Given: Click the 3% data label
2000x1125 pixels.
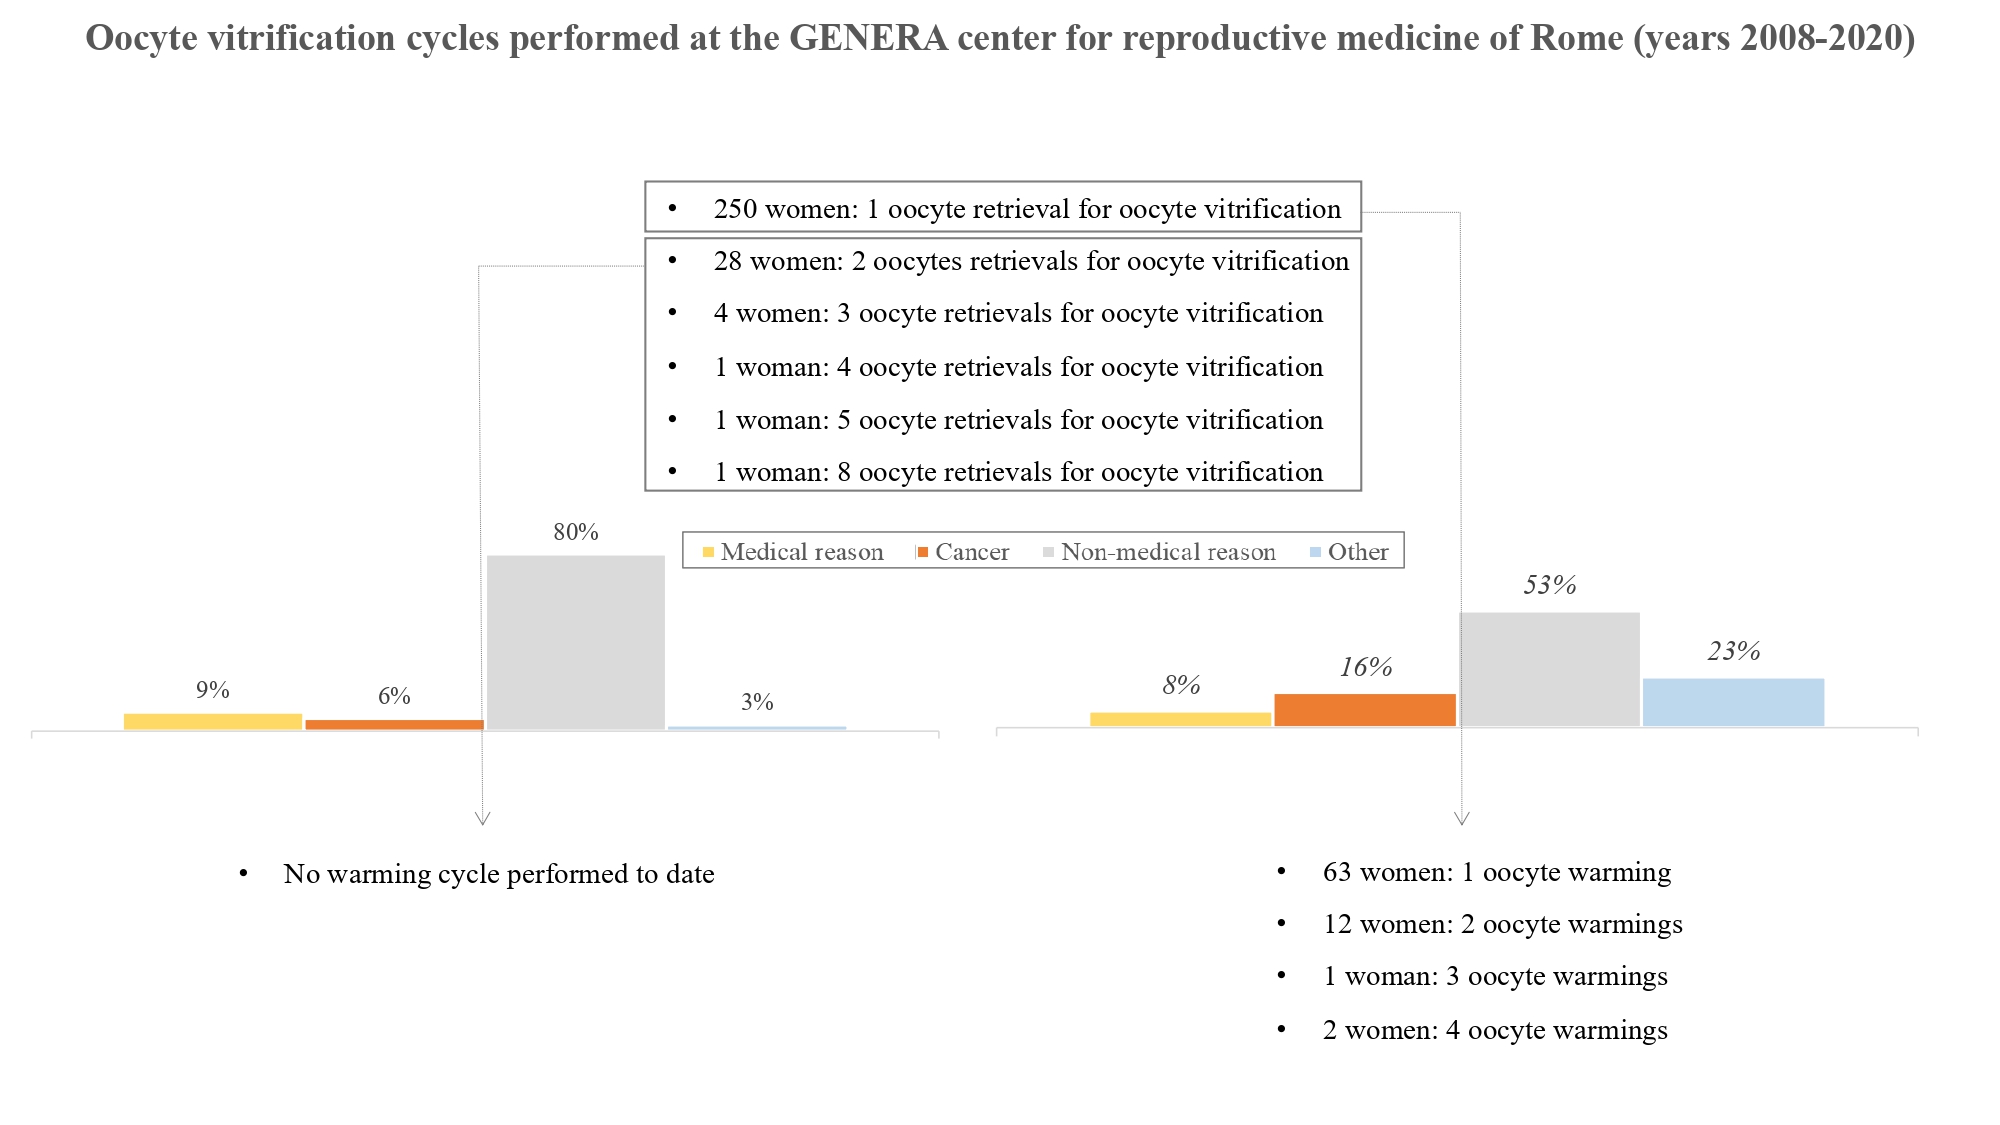Looking at the screenshot, I should 757,702.
